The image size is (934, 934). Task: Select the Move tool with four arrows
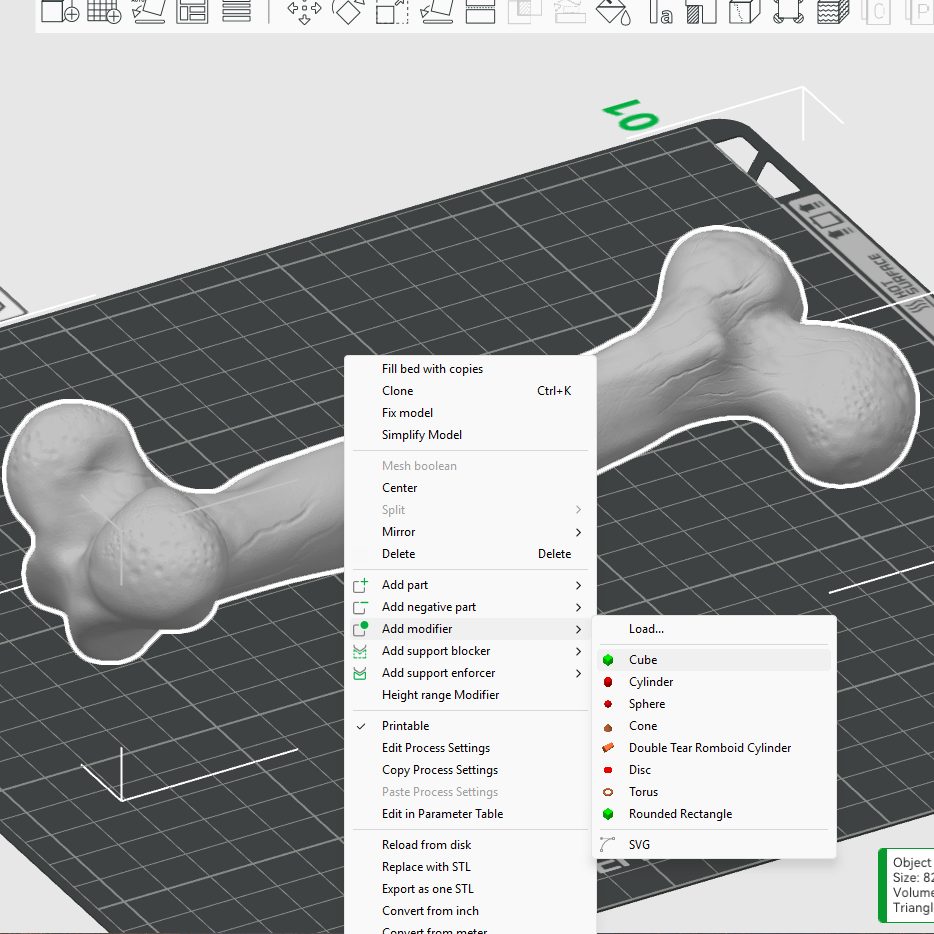click(304, 11)
